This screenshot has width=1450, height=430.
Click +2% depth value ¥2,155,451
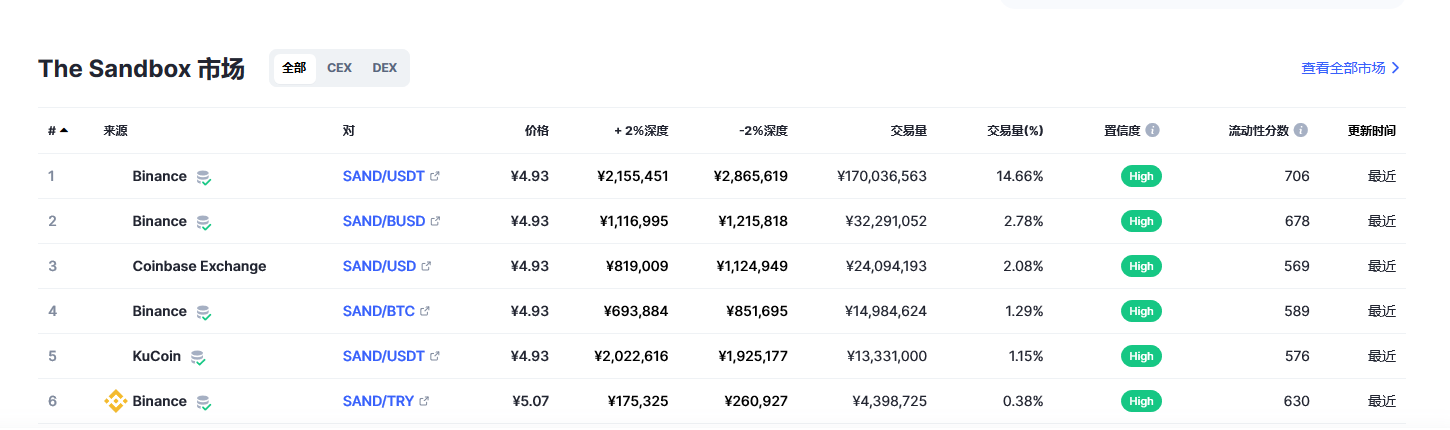633,176
